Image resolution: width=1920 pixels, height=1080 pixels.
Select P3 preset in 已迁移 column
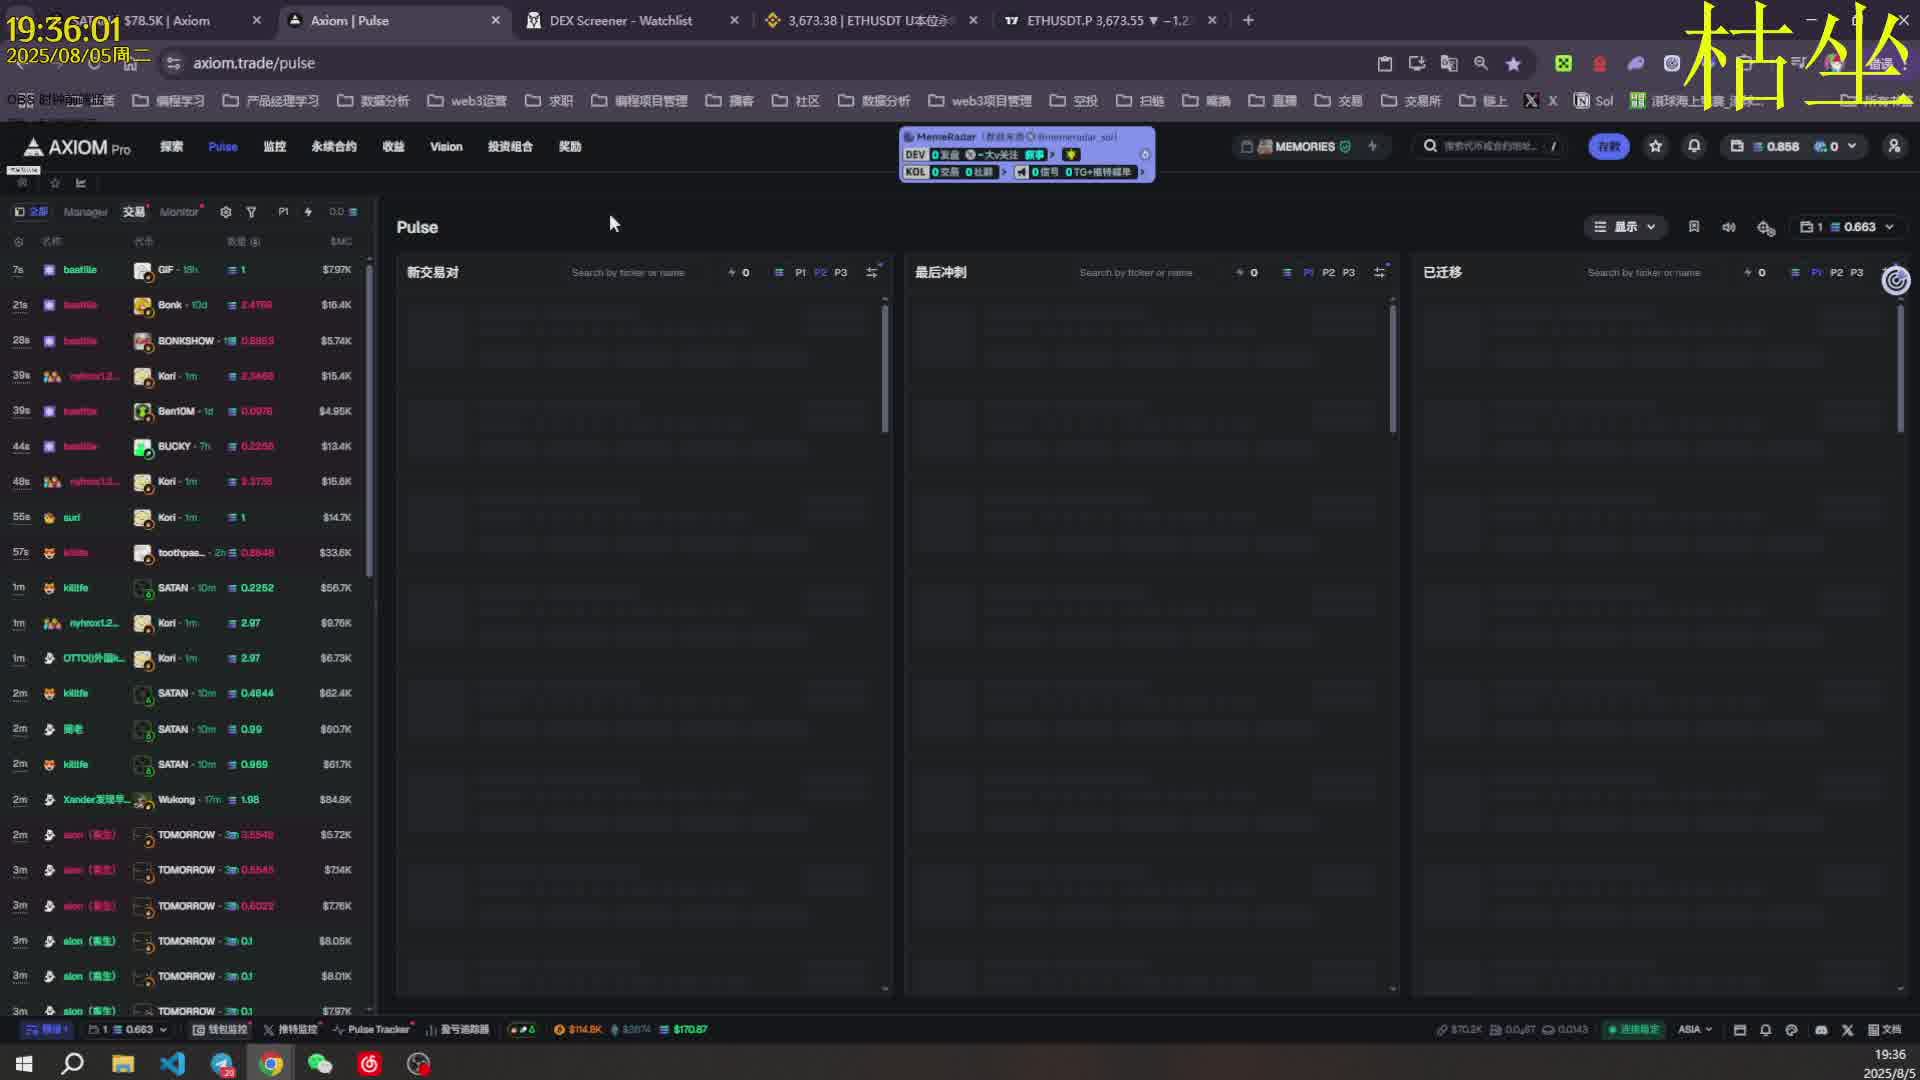[x=1857, y=273]
